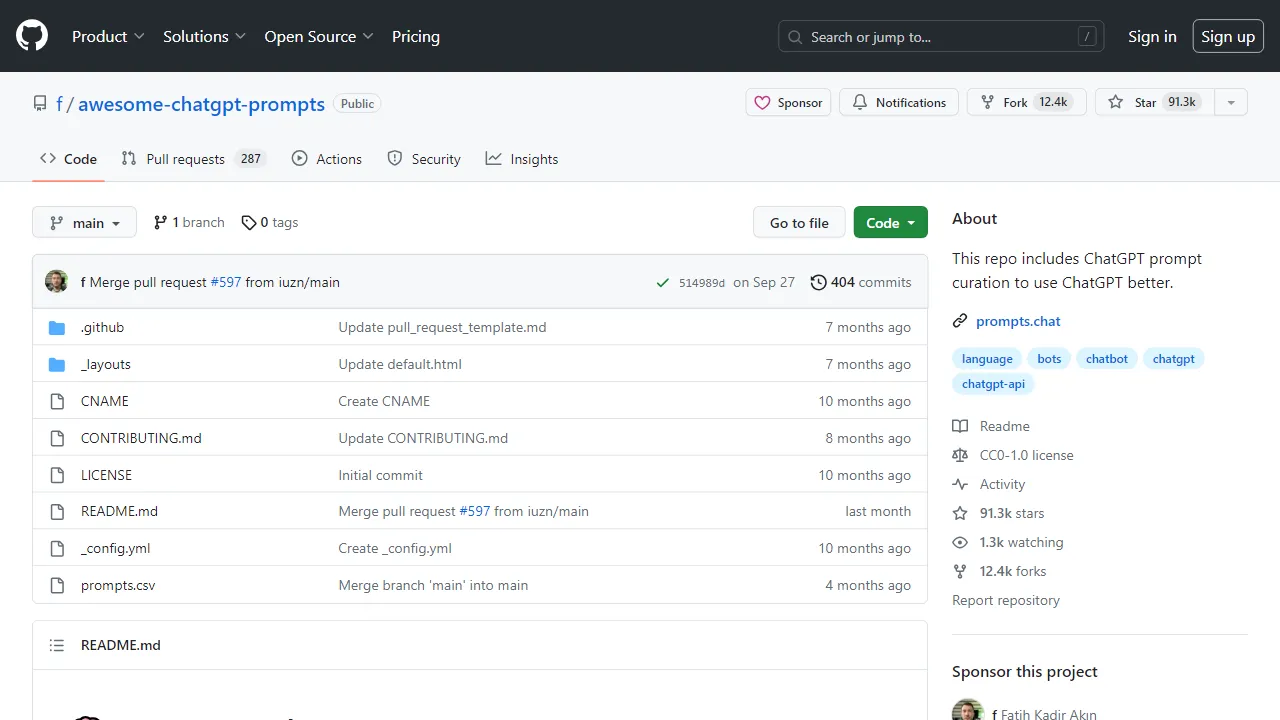The image size is (1280, 720).
Task: Select the chatgpt-api topic tag
Action: tap(993, 384)
